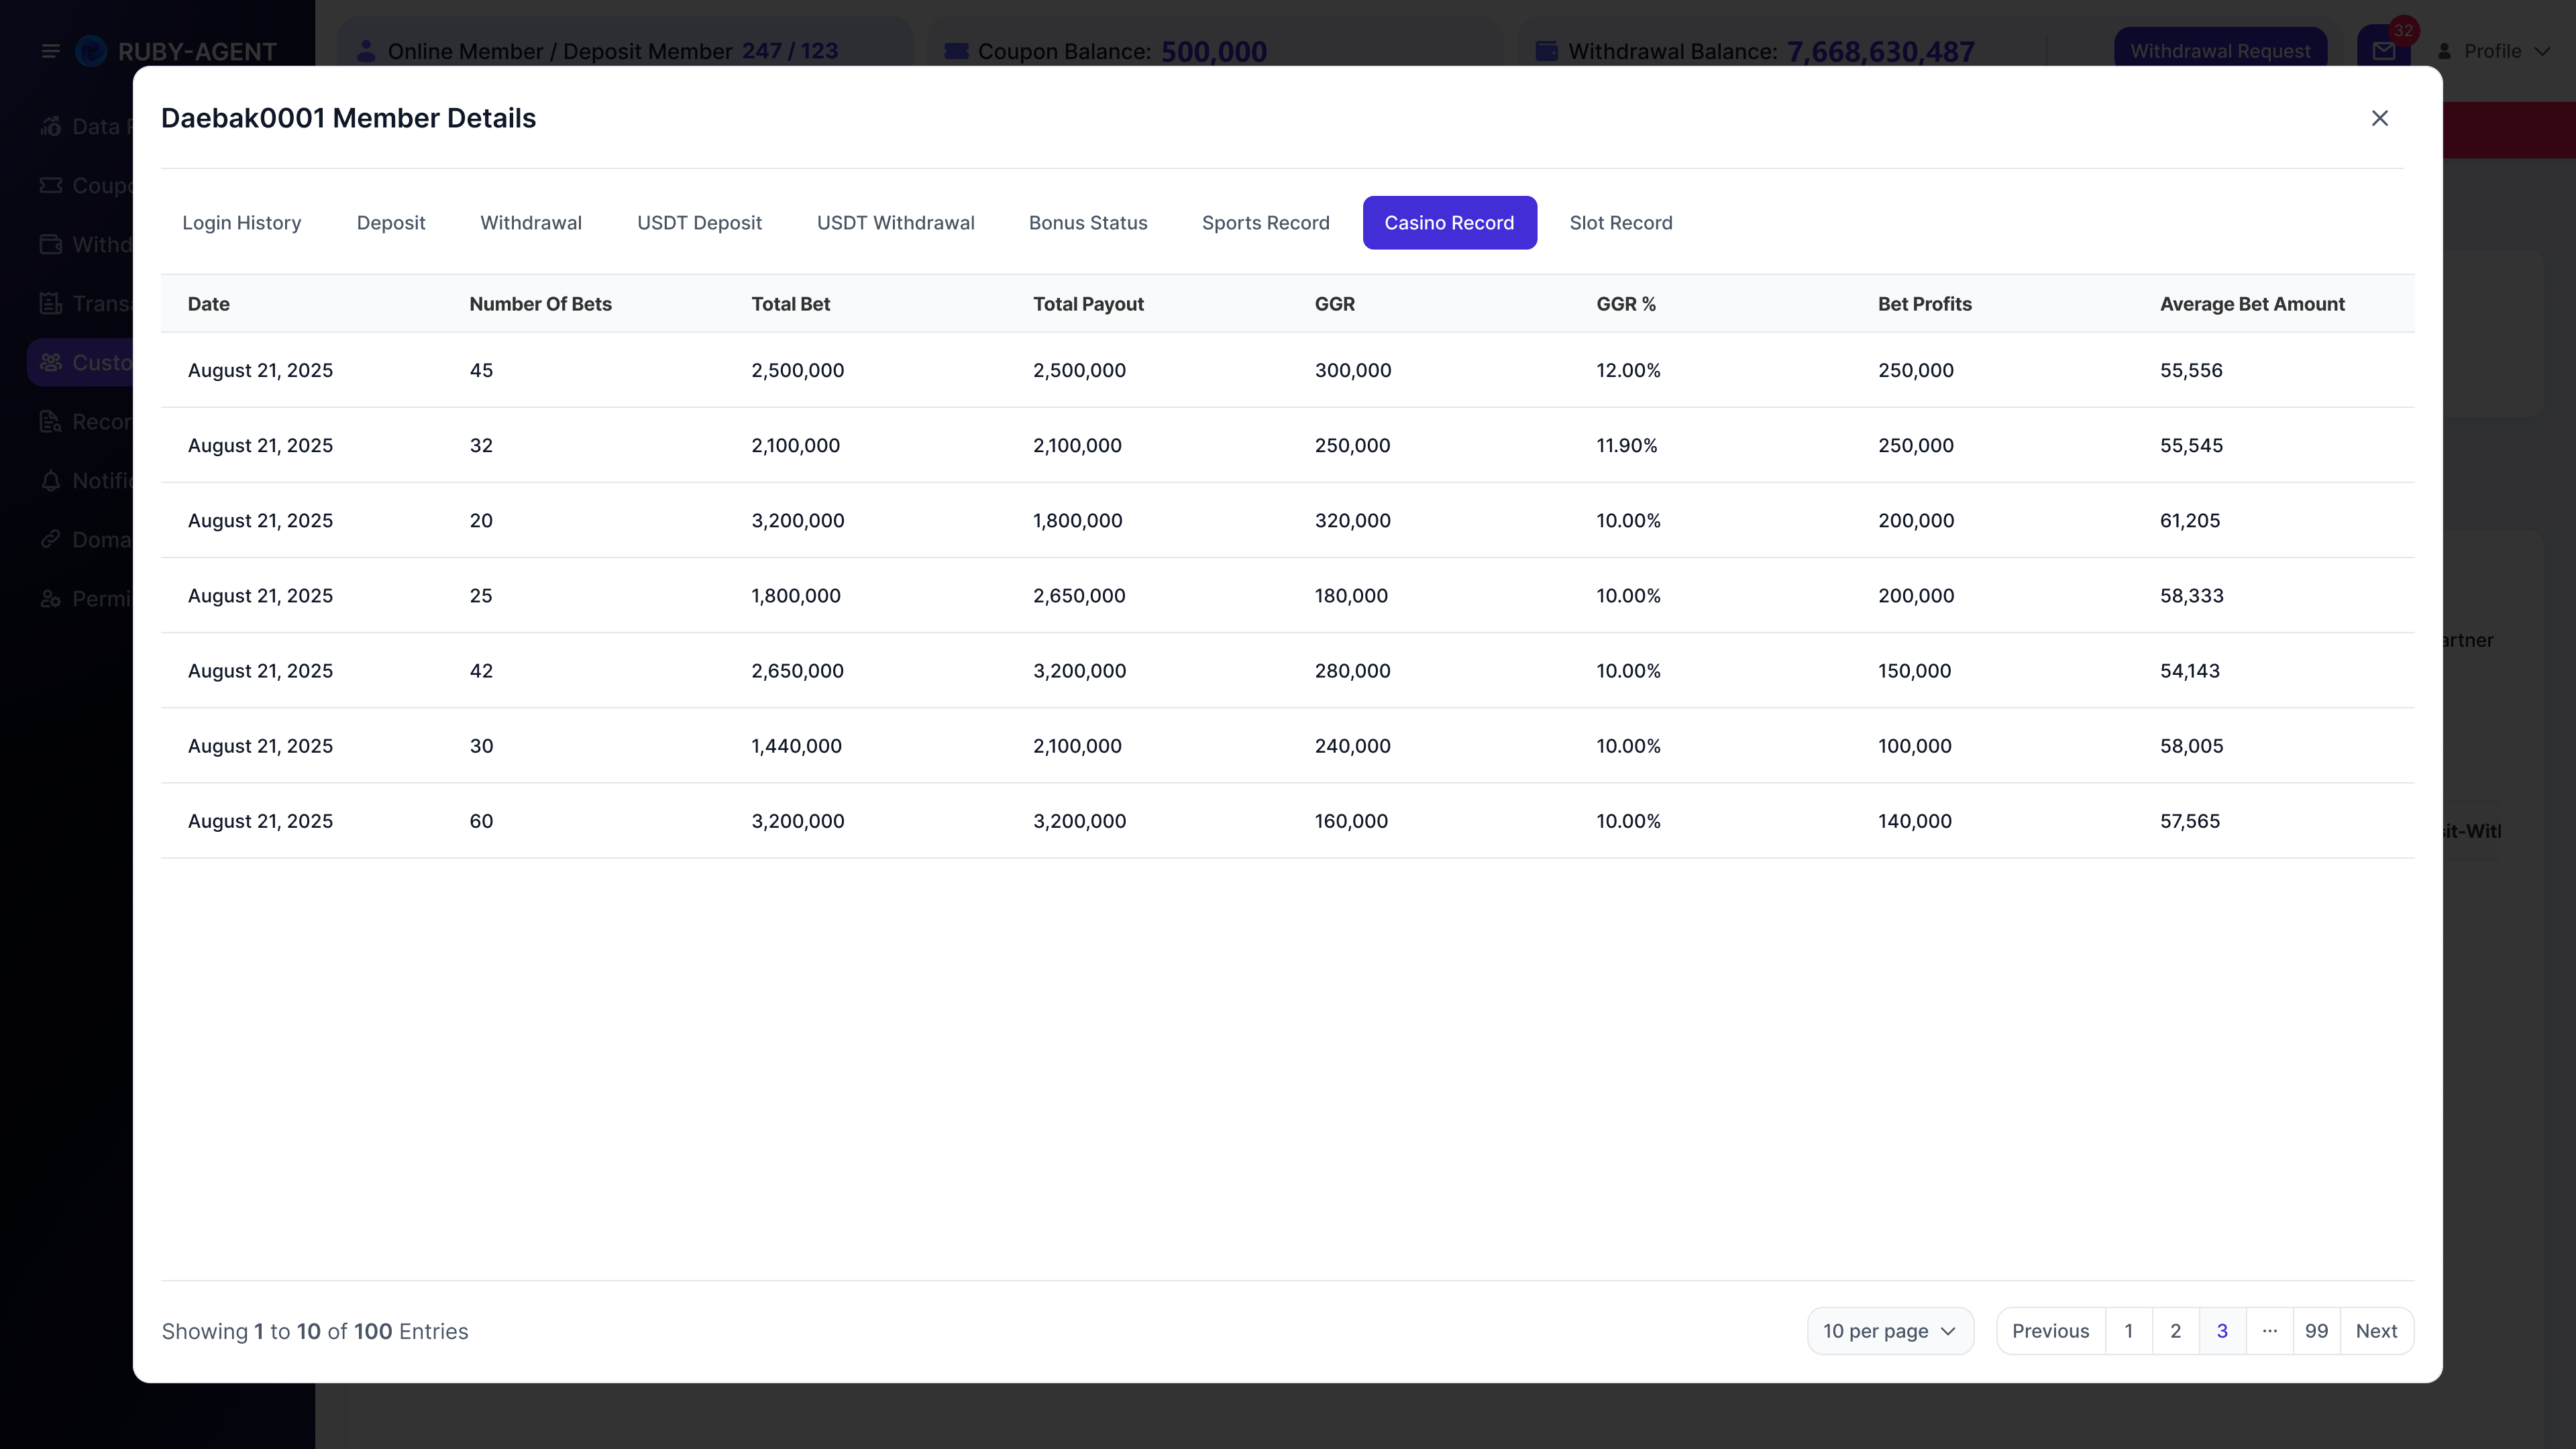The image size is (2576, 1449).
Task: Go to the Next page
Action: pos(2376,1331)
